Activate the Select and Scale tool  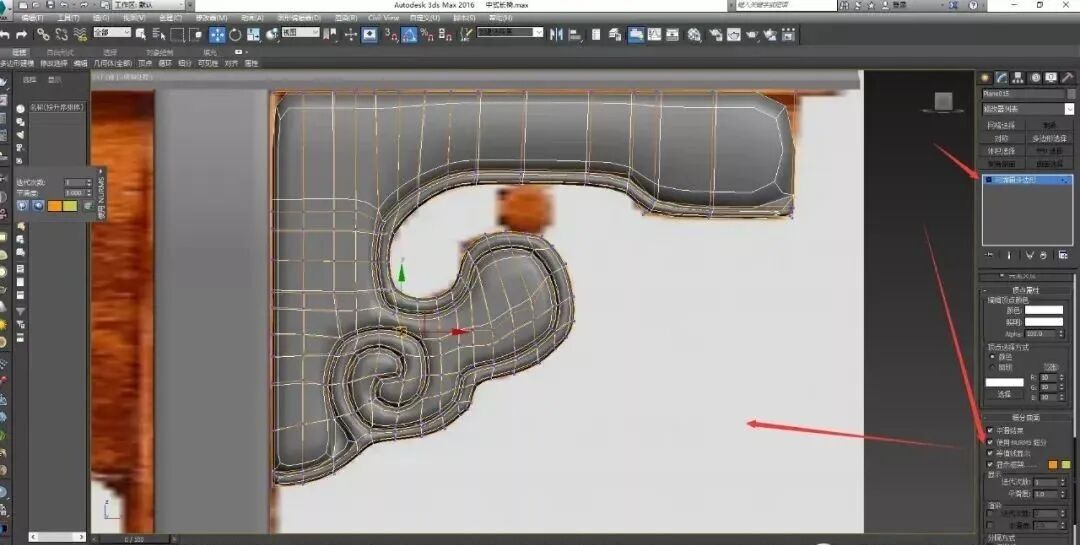(x=253, y=34)
